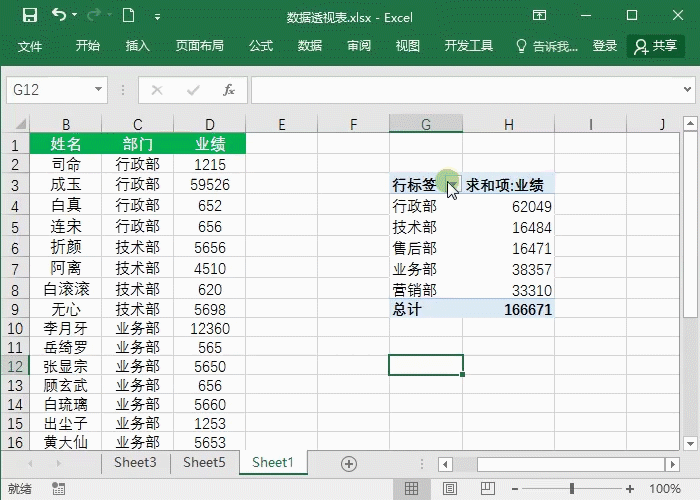Click the New blank document icon

coord(127,16)
